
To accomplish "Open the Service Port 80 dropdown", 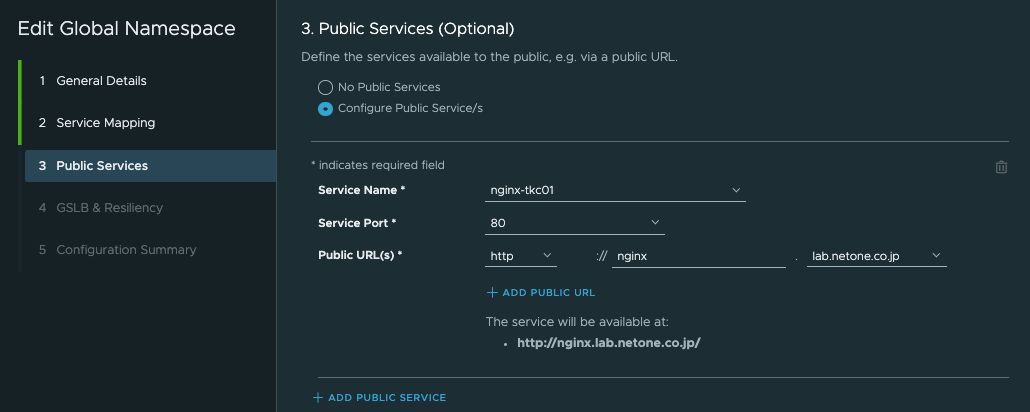I will [575, 223].
